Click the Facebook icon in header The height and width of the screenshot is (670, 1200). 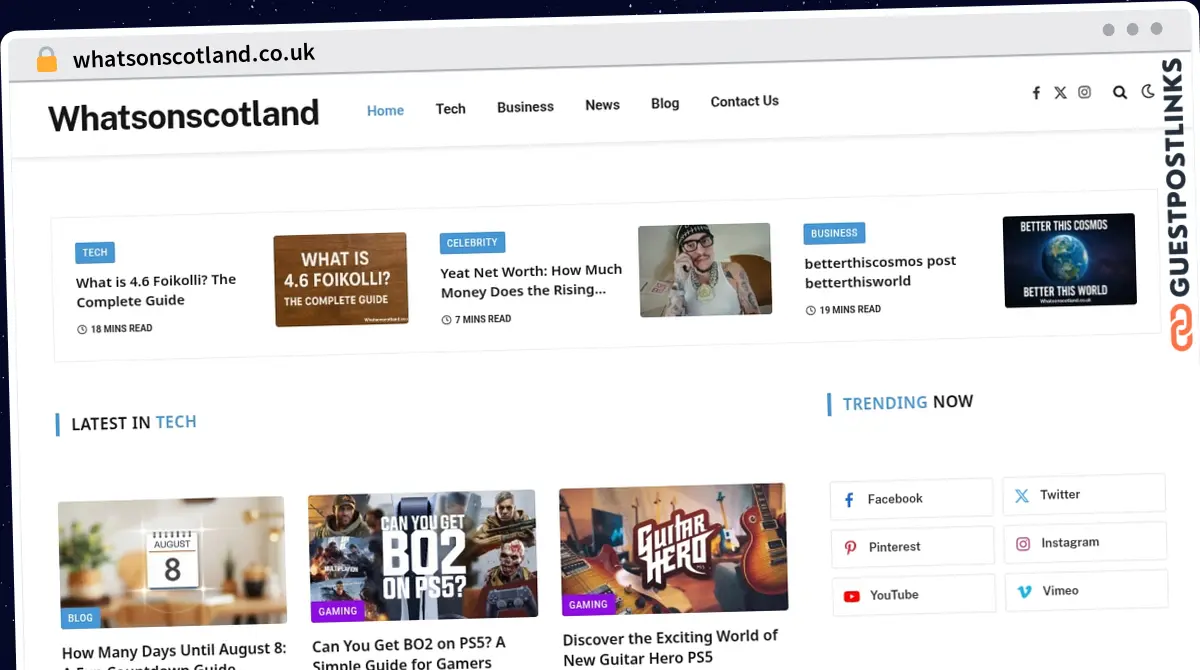[x=1036, y=93]
